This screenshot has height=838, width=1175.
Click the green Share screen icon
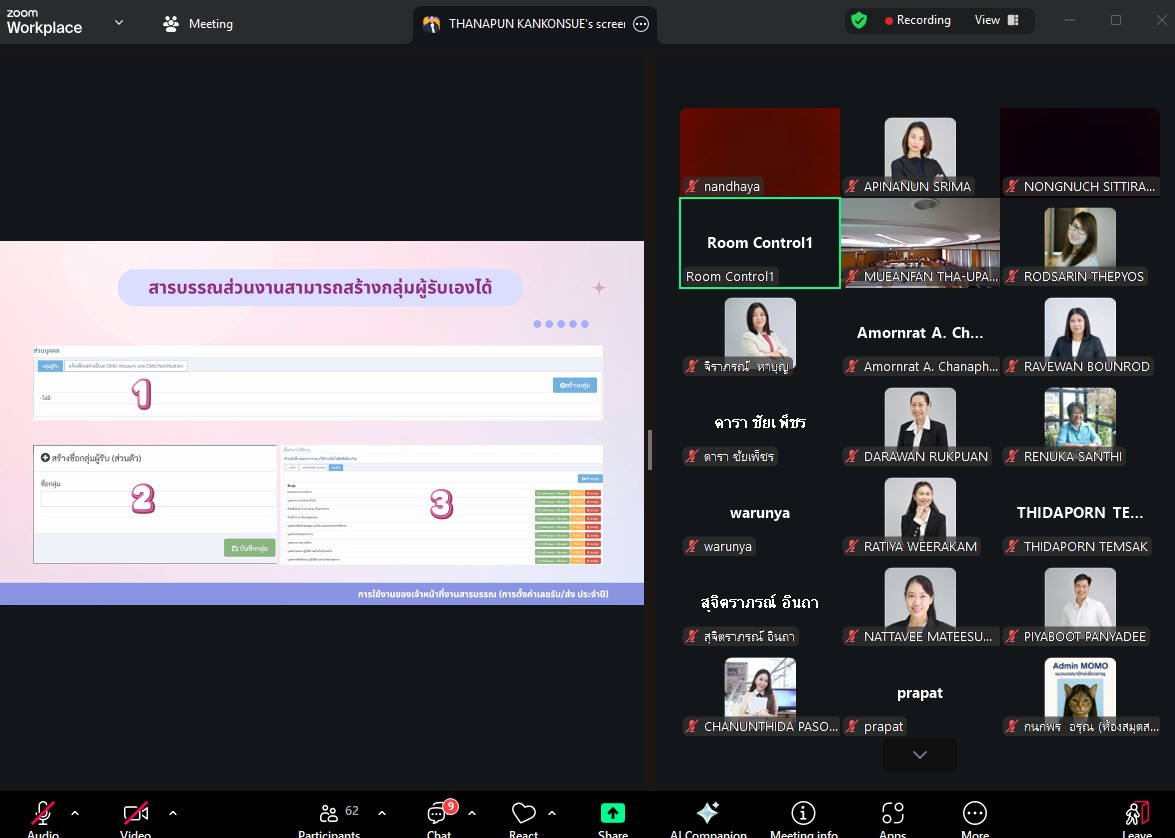point(612,813)
